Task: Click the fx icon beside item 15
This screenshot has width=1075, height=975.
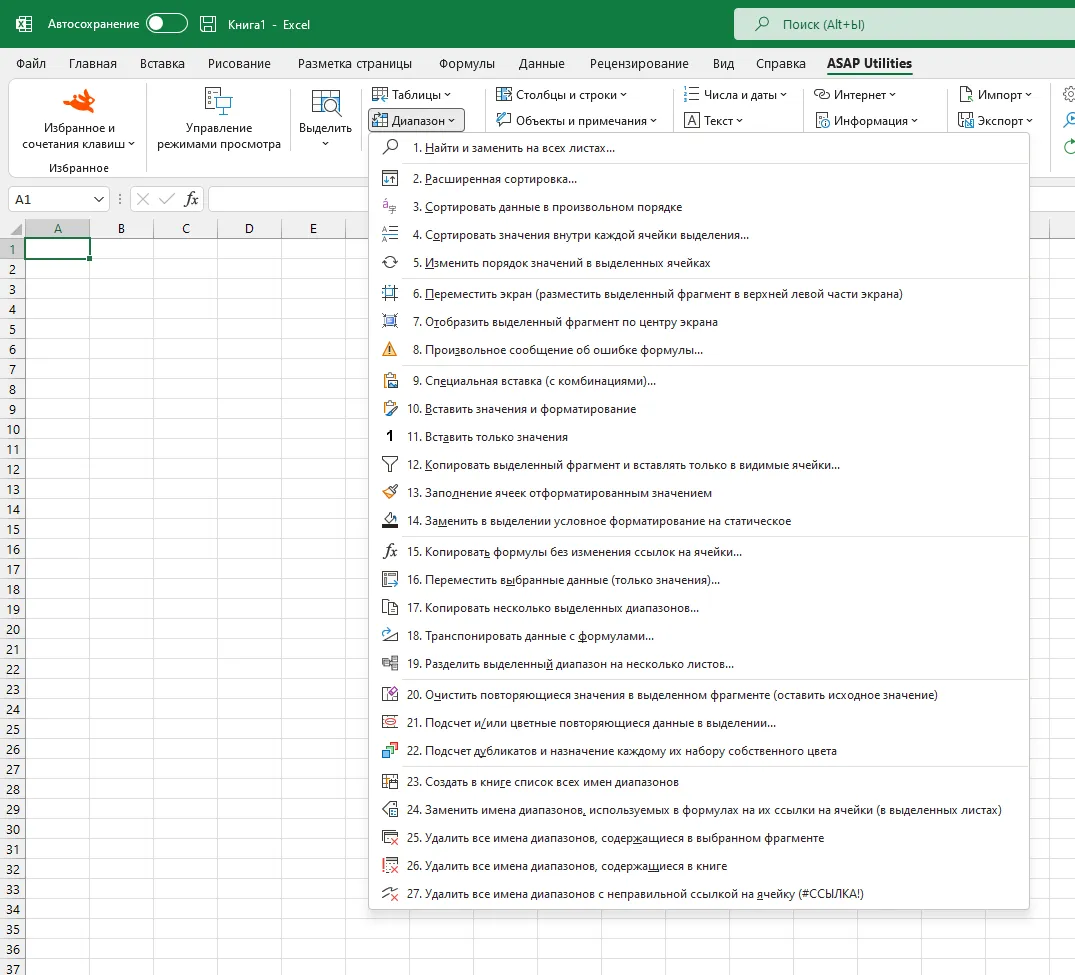Action: pos(390,551)
